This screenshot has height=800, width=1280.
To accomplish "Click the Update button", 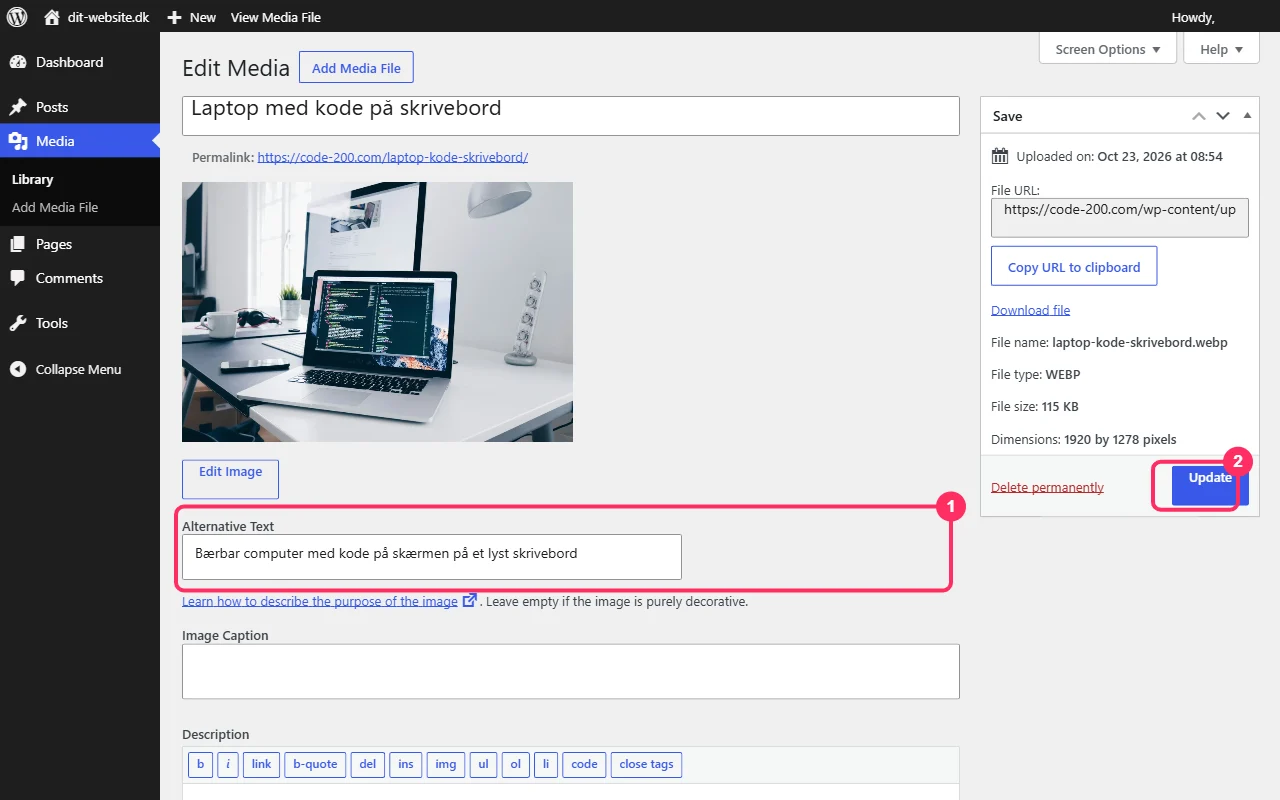I will 1210,485.
